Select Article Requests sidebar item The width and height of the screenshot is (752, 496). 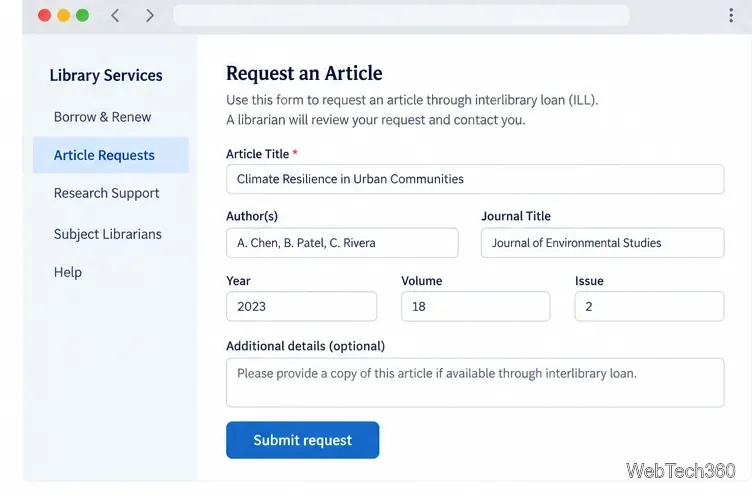tap(111, 155)
